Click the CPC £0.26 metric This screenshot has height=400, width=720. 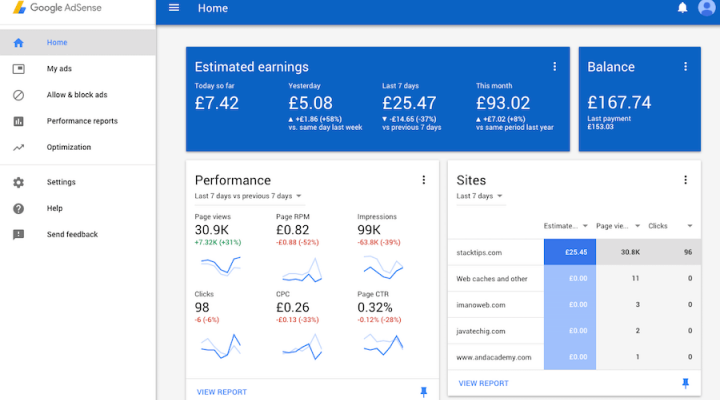pos(292,308)
